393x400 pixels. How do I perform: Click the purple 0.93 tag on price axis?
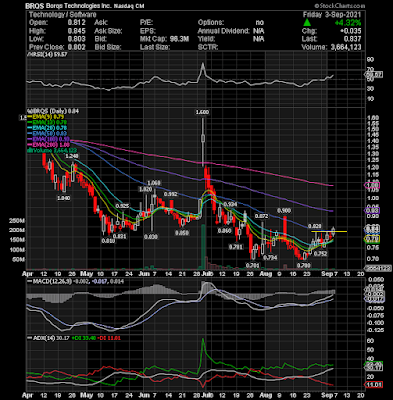click(373, 211)
